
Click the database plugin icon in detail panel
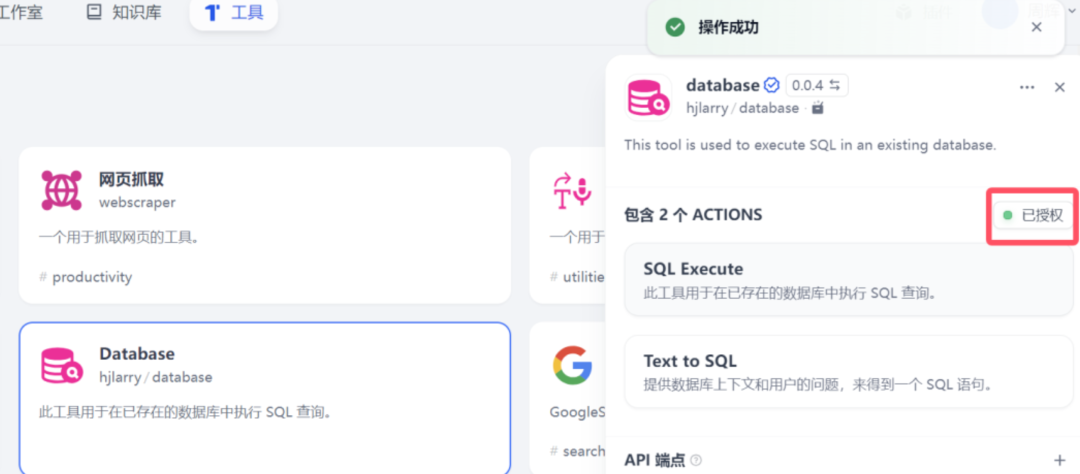[x=648, y=96]
